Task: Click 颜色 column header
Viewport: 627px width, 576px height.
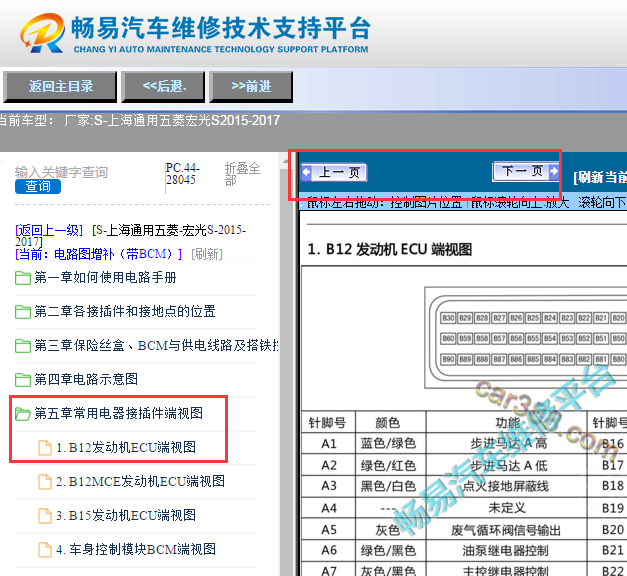Action: tap(391, 422)
